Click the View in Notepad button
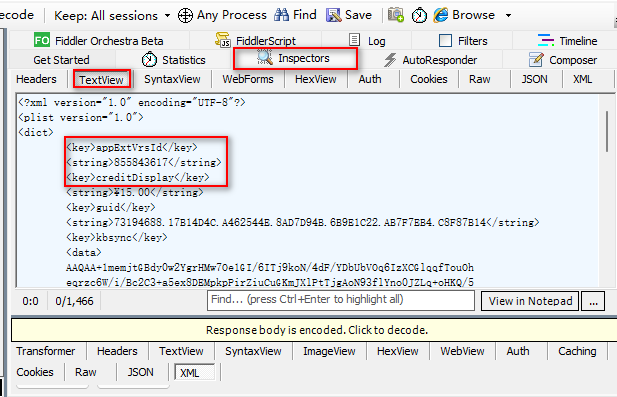The width and height of the screenshot is (617, 397). [x=530, y=301]
